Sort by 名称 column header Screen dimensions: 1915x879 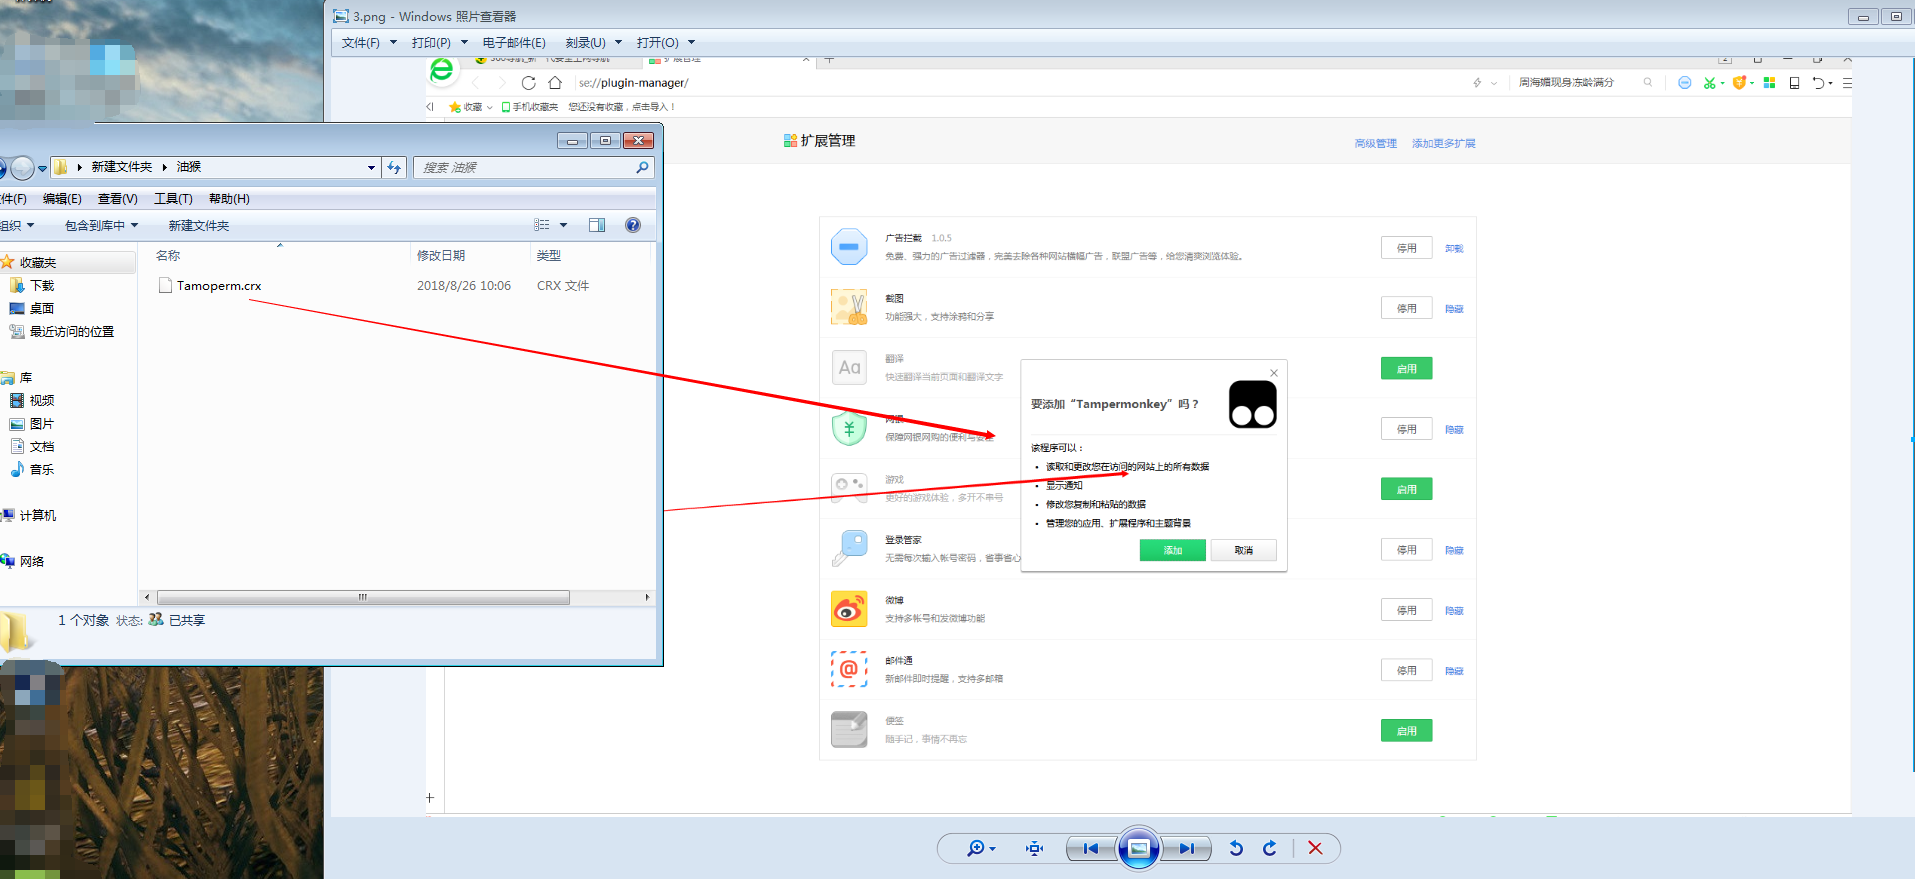168,256
